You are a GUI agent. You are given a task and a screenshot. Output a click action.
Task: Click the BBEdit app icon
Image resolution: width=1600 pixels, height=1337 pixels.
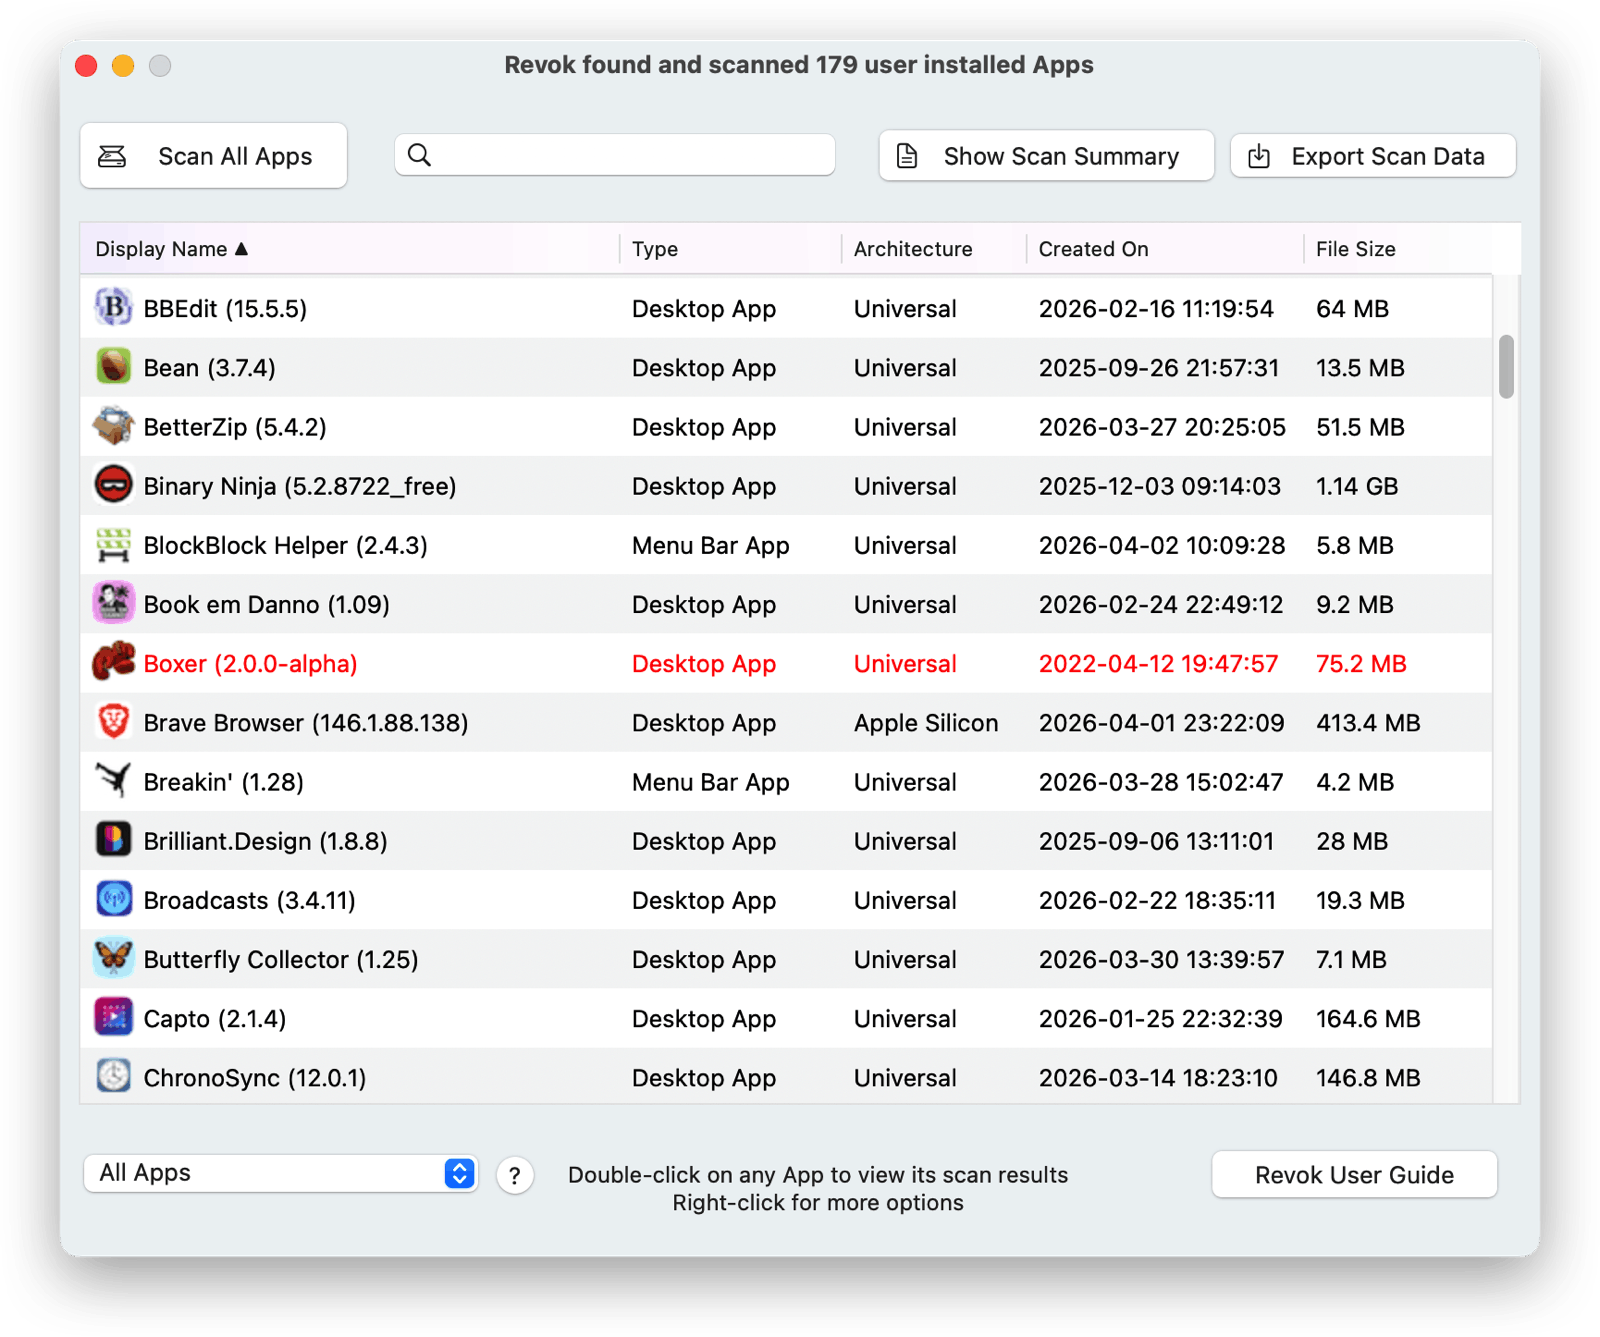point(113,308)
